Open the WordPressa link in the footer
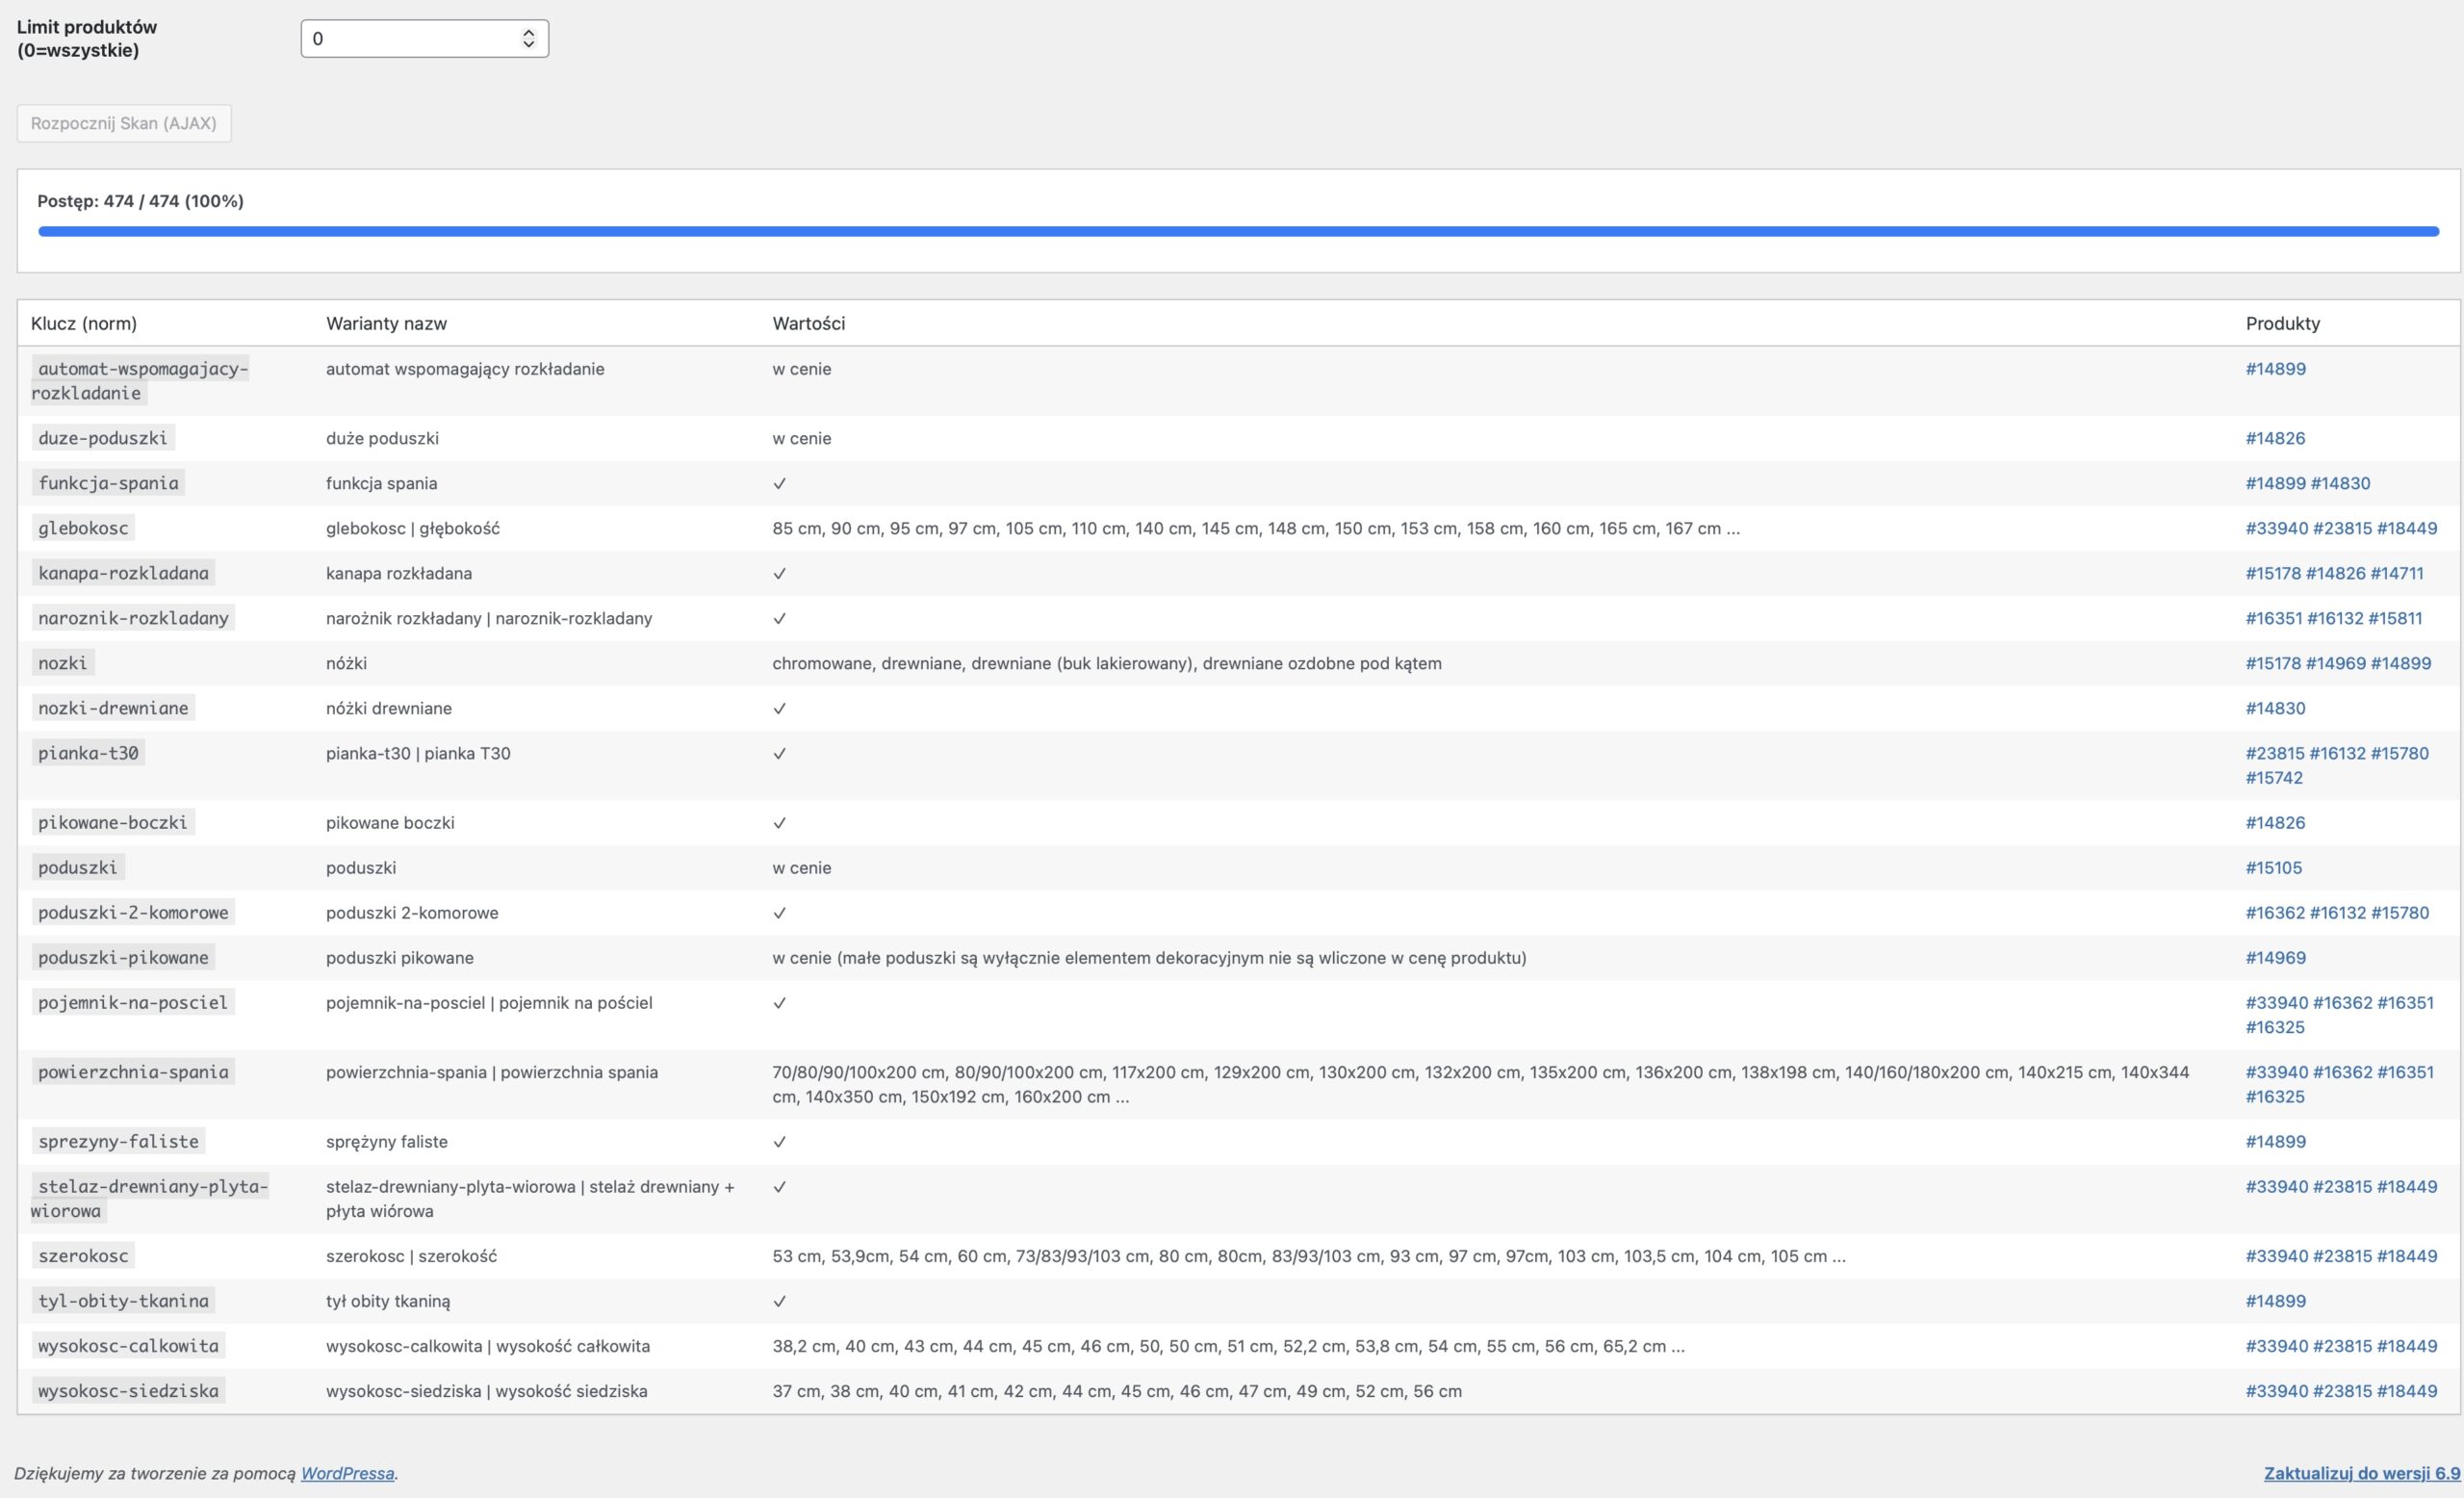The width and height of the screenshot is (2464, 1498). 346,1473
